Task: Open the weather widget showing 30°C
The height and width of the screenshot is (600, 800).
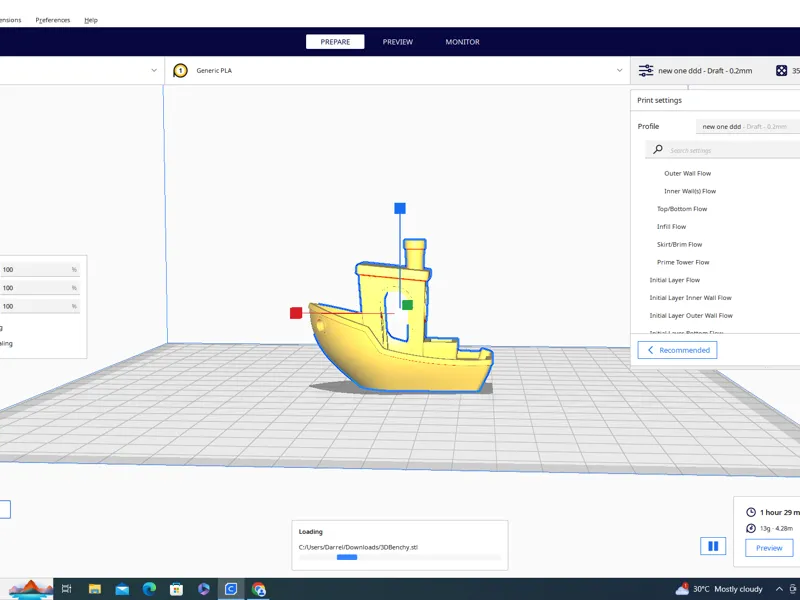Action: 719,589
